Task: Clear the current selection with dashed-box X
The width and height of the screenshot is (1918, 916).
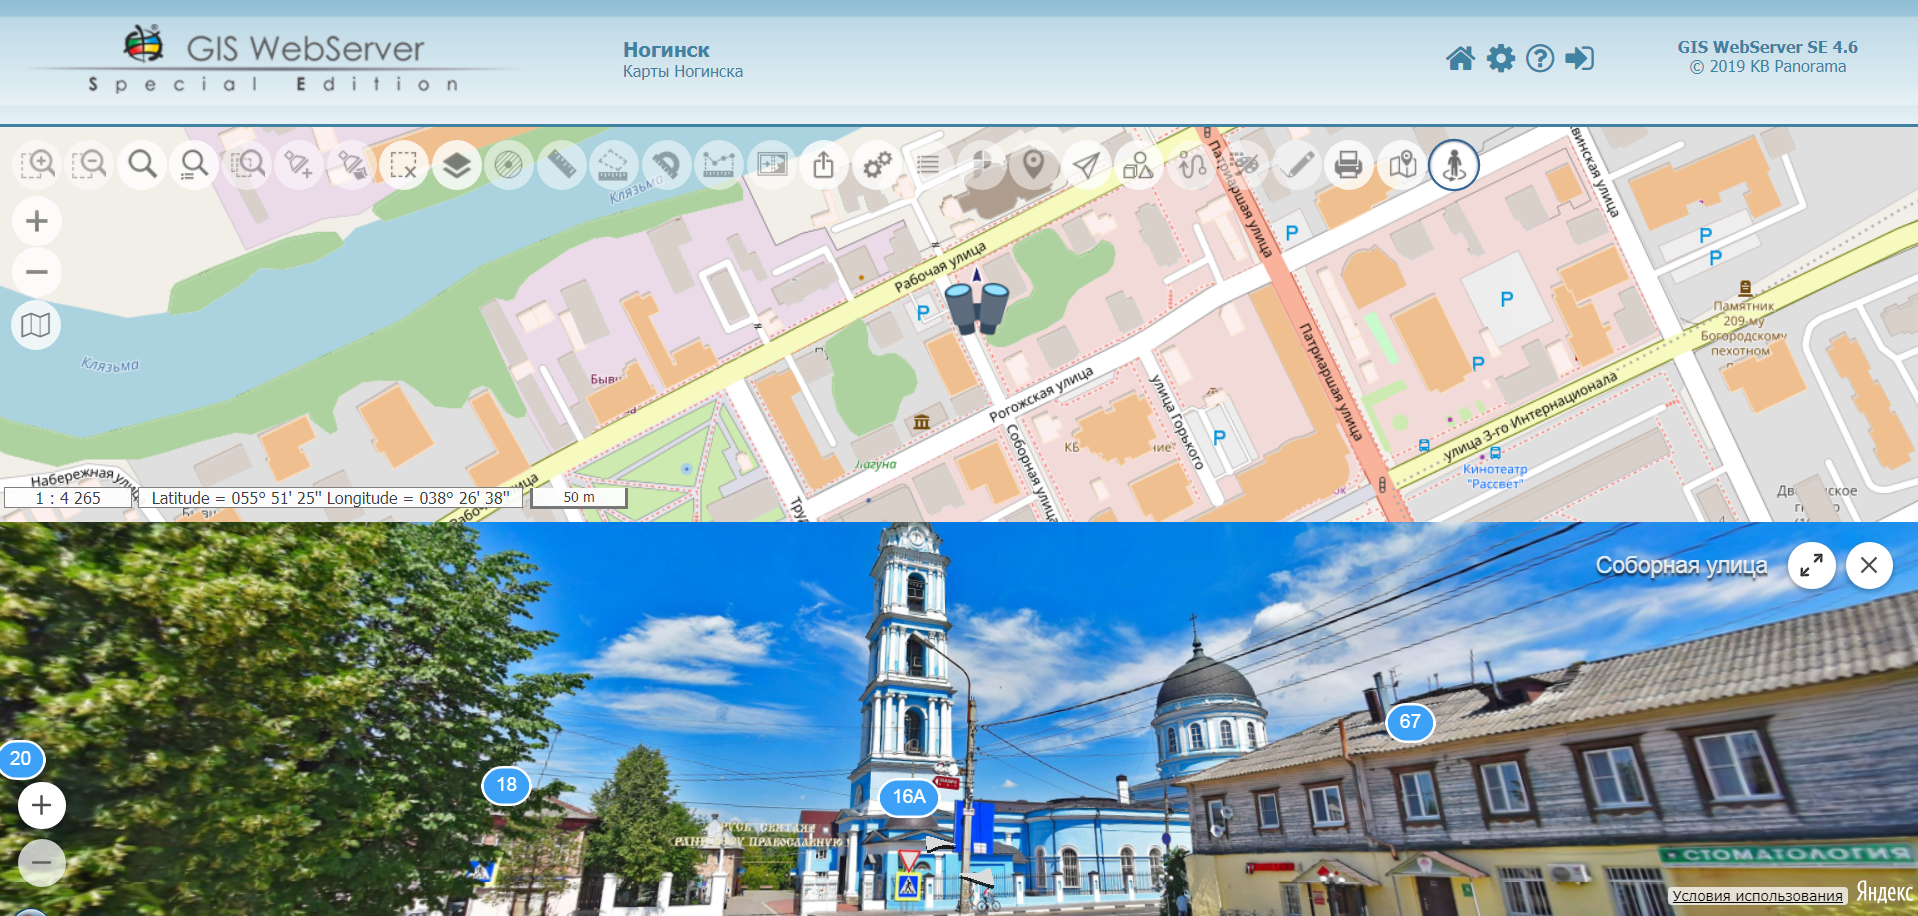Action: pyautogui.click(x=404, y=164)
